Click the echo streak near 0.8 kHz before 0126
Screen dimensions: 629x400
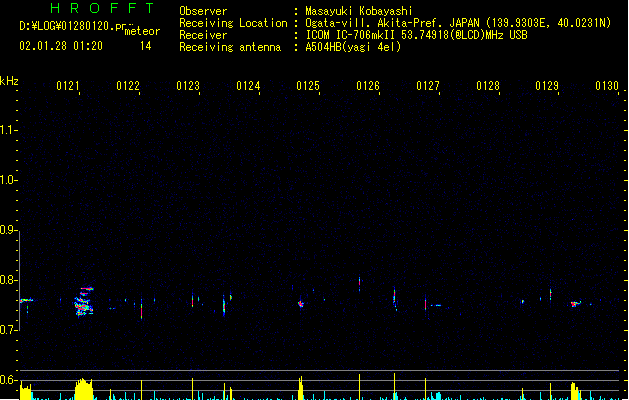tap(359, 284)
